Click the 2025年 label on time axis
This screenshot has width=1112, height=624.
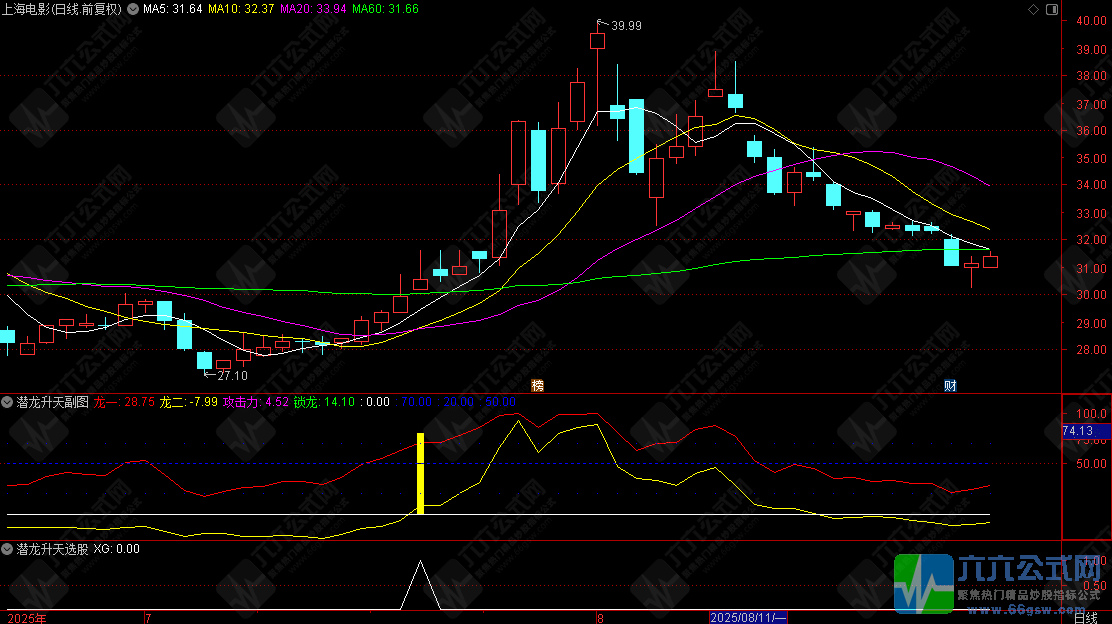(27, 618)
